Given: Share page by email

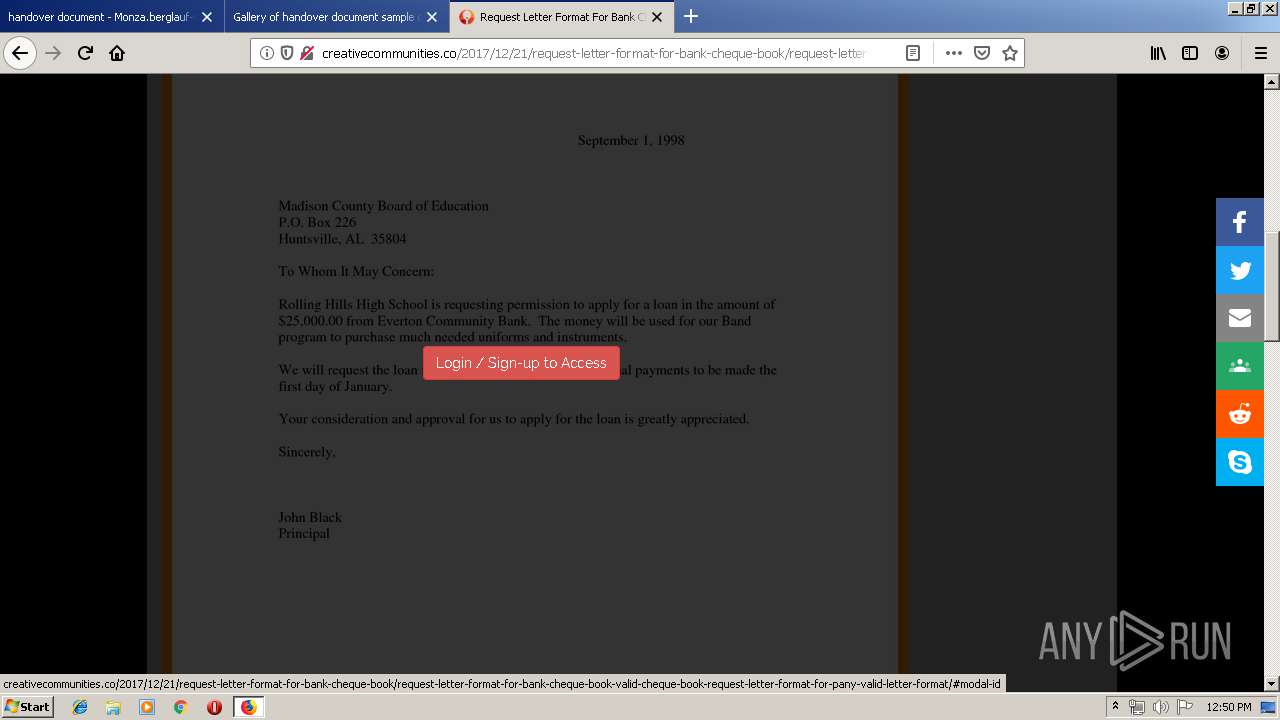Looking at the screenshot, I should click(x=1240, y=318).
